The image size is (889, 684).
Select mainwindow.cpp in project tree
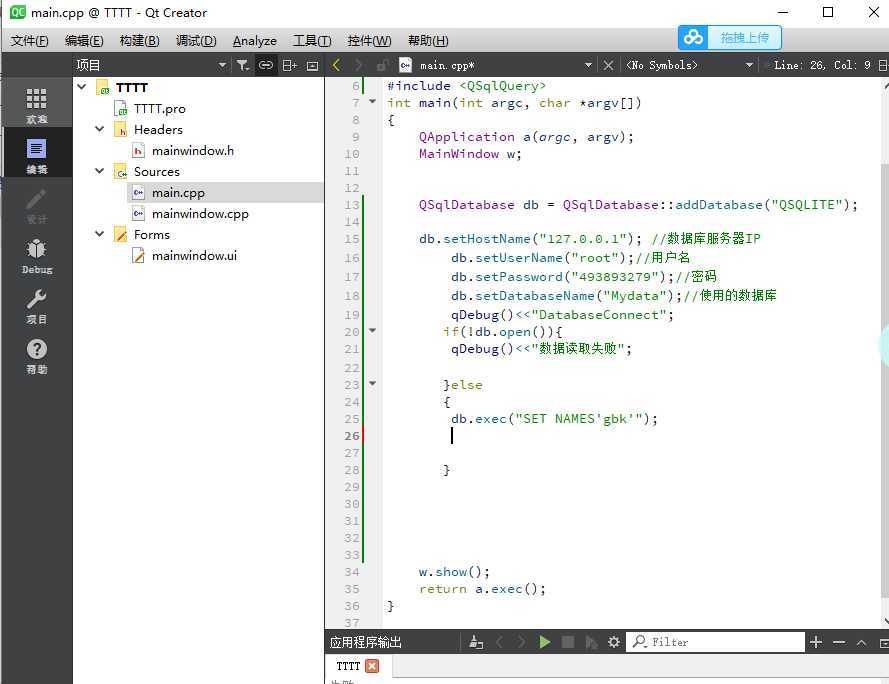point(200,214)
